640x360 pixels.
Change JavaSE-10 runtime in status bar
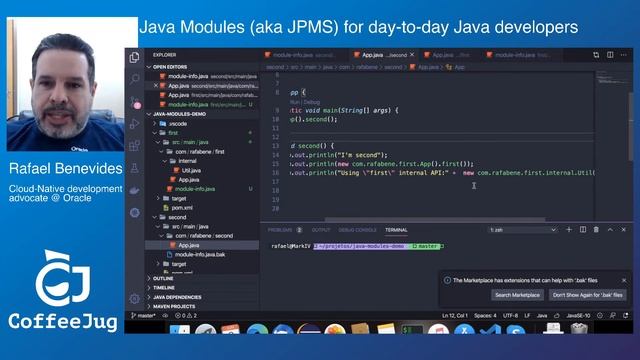pos(578,316)
